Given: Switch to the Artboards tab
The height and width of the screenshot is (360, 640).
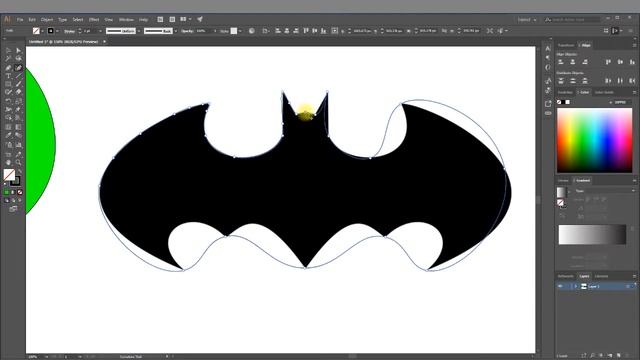Looking at the screenshot, I should (566, 276).
